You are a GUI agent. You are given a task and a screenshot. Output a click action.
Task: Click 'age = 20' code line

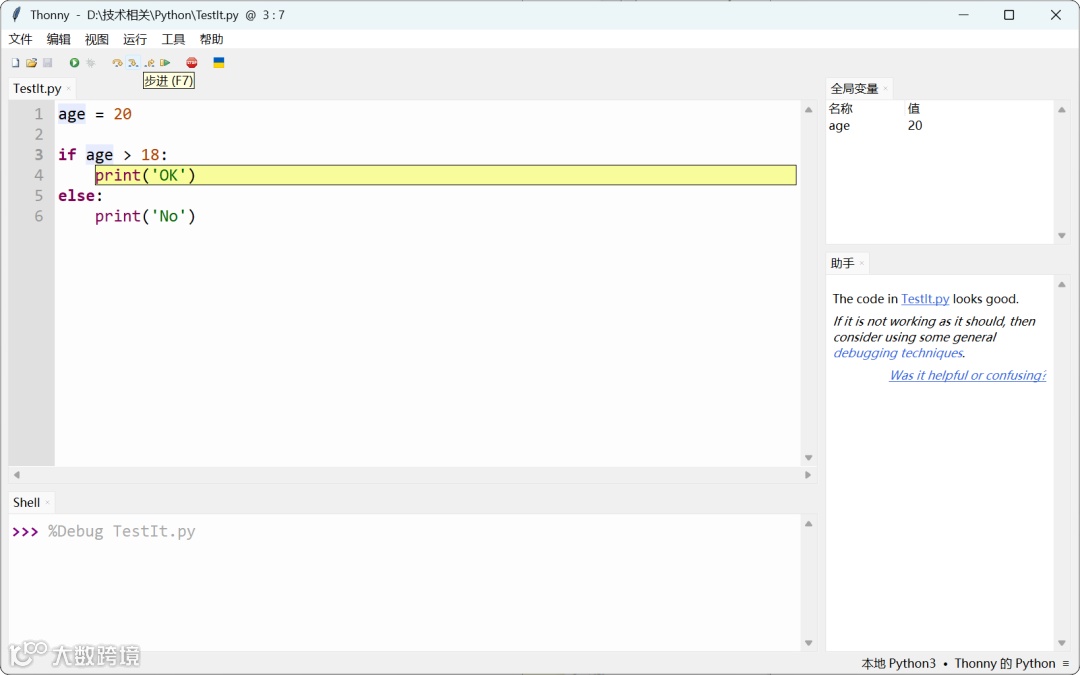click(95, 114)
